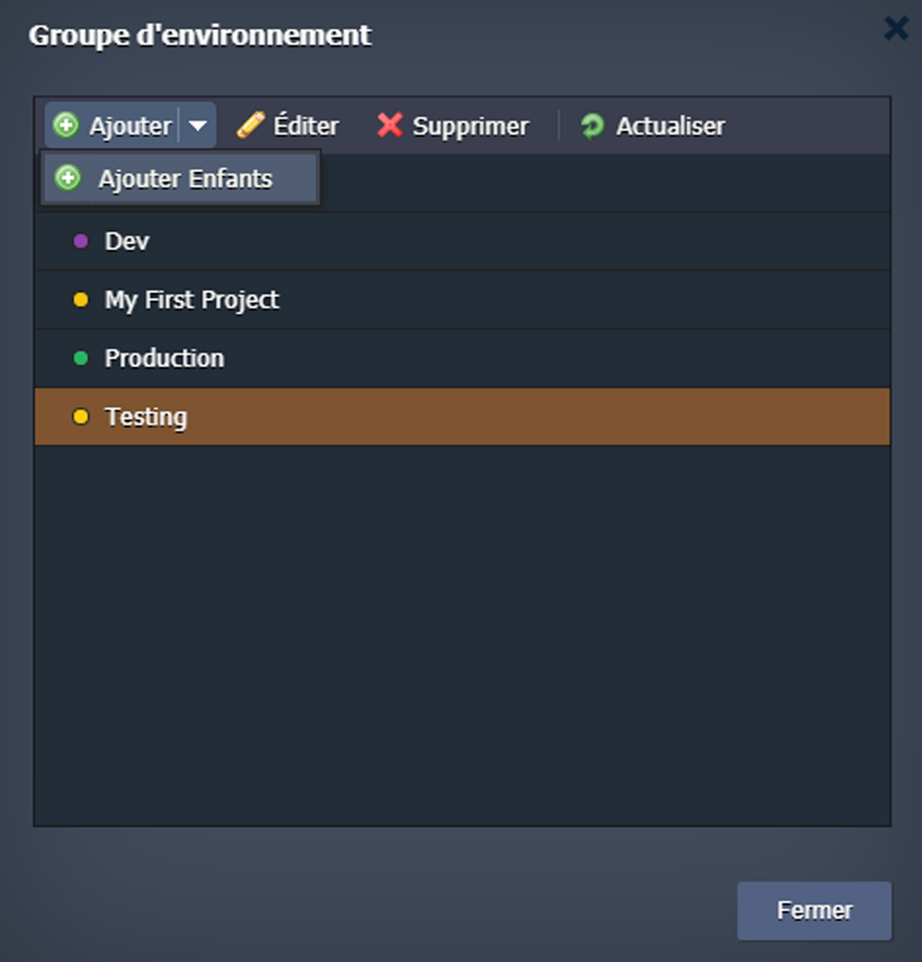
Task: Click the Actualiser text label
Action: click(x=670, y=126)
